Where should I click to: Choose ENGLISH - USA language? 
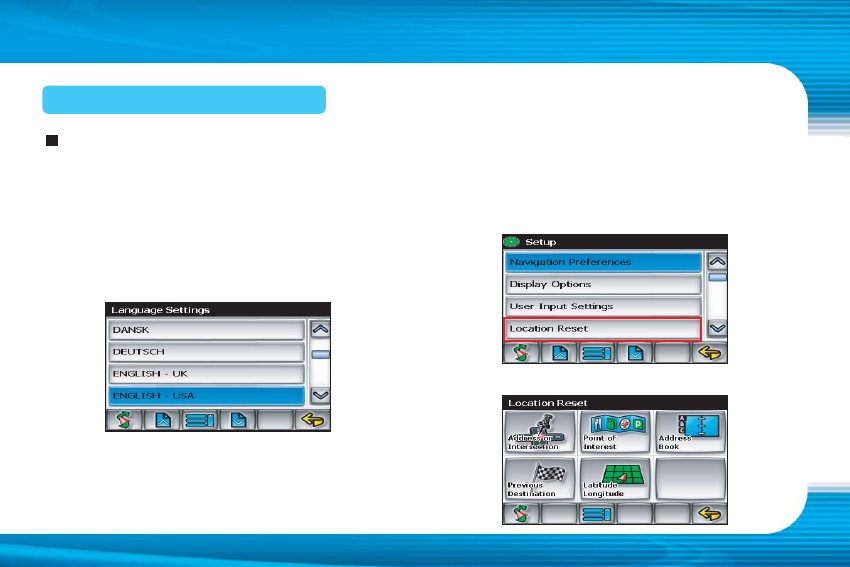point(207,396)
